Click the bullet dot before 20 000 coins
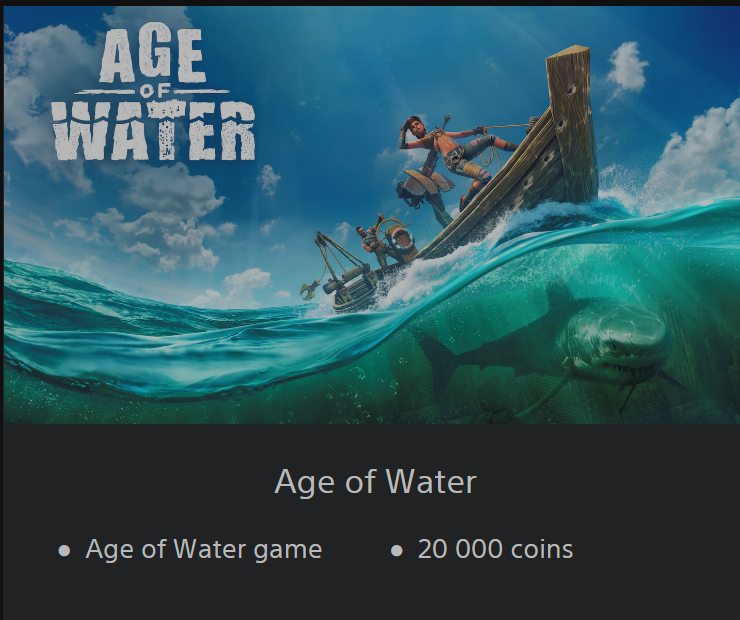 [x=397, y=551]
